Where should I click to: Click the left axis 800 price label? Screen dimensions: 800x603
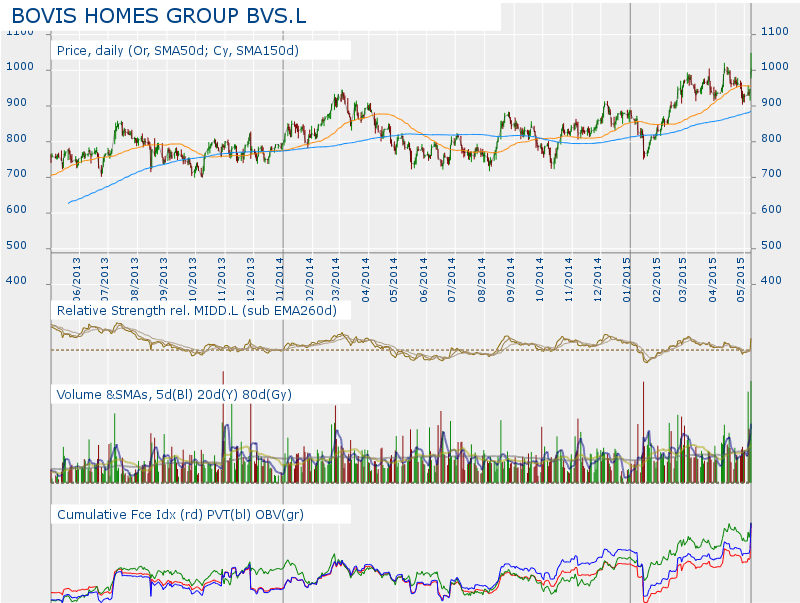pyautogui.click(x=17, y=138)
